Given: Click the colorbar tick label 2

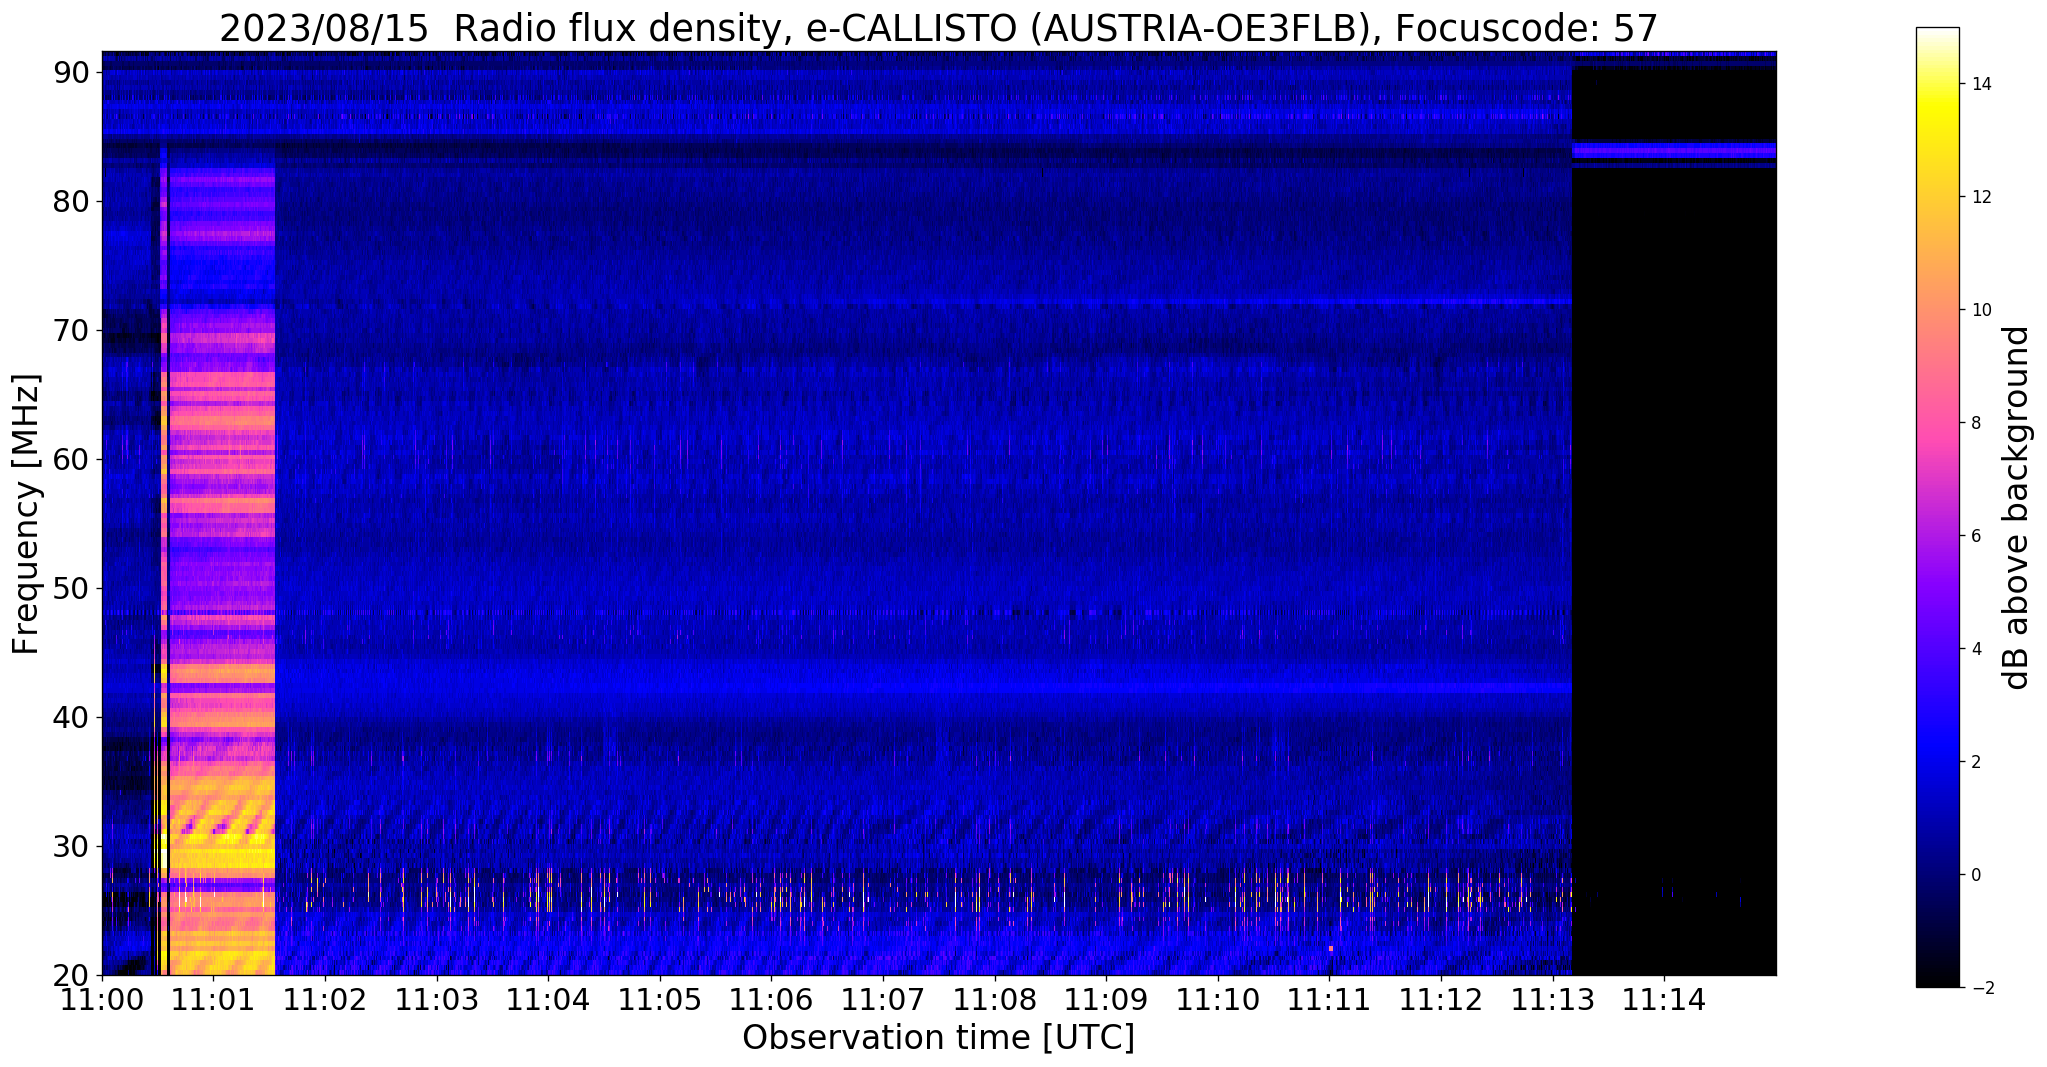Looking at the screenshot, I should [1975, 762].
